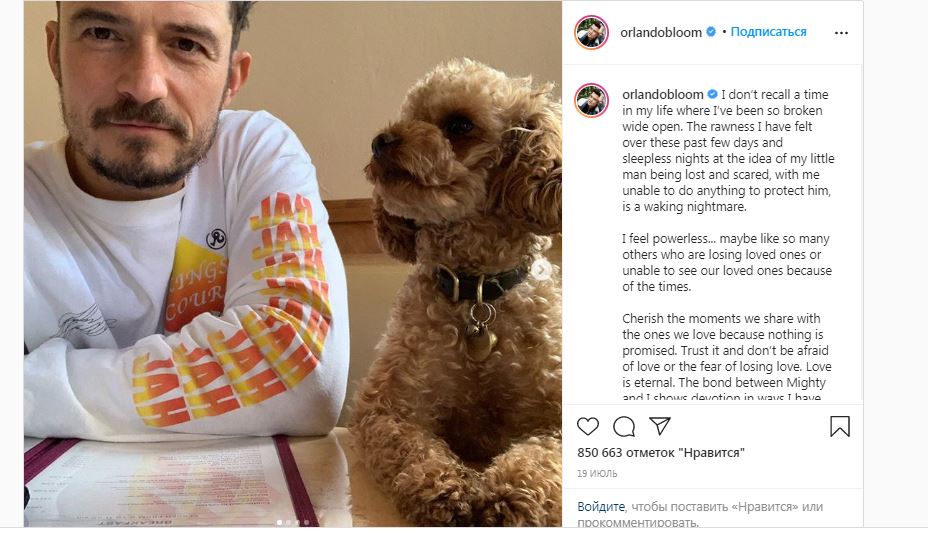This screenshot has width=928, height=533.
Task: Follow the account via Подписаться
Action: [768, 32]
